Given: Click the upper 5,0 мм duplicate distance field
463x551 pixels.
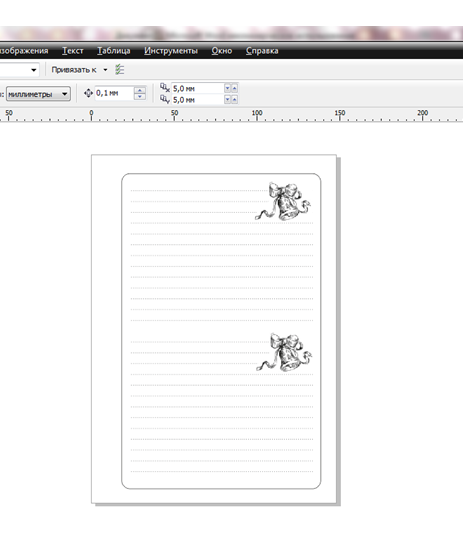Looking at the screenshot, I should 197,88.
